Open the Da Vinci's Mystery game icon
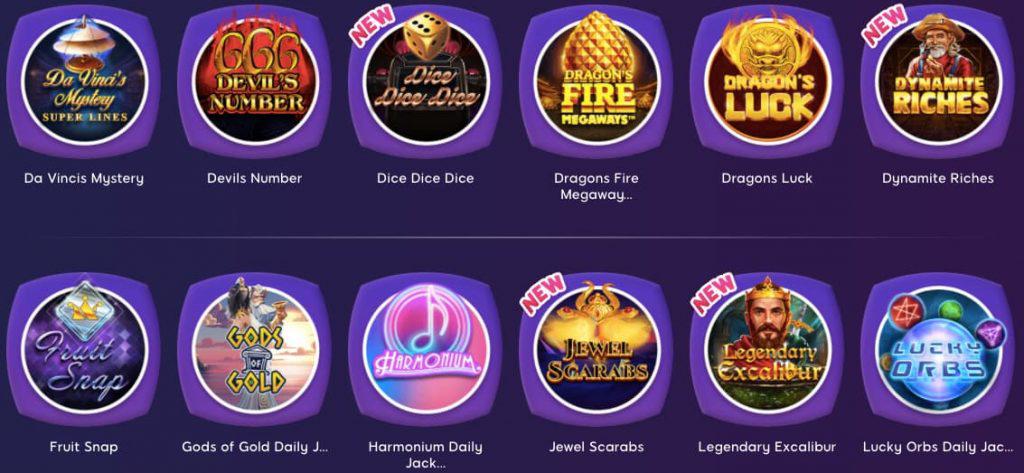Screen dimensions: 1024x473 pyautogui.click(x=84, y=81)
